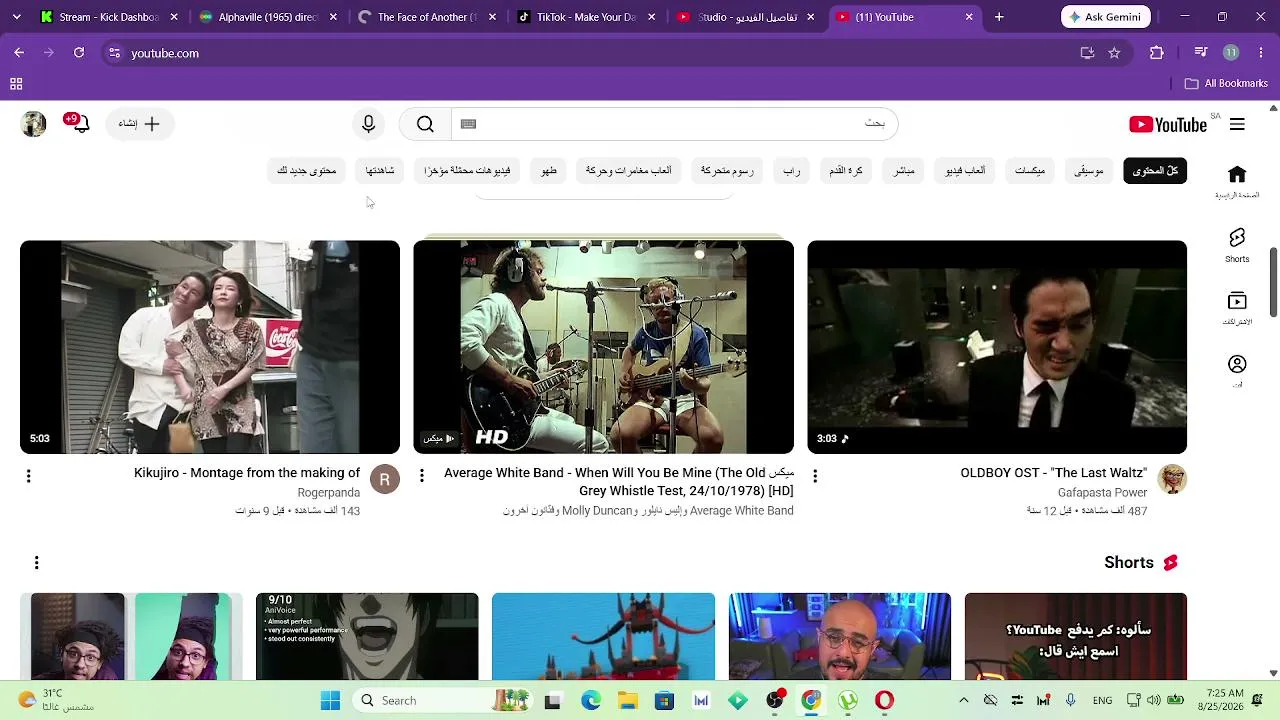Open the OLDBOY OST 'The Last Waltz' title
The image size is (1280, 720).
pos(1054,473)
